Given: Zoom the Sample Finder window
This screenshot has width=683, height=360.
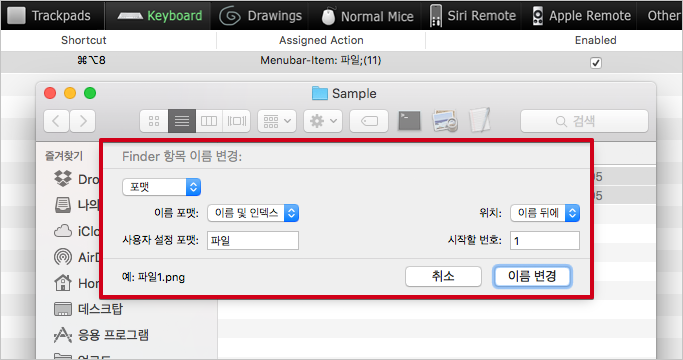Looking at the screenshot, I should tap(90, 93).
